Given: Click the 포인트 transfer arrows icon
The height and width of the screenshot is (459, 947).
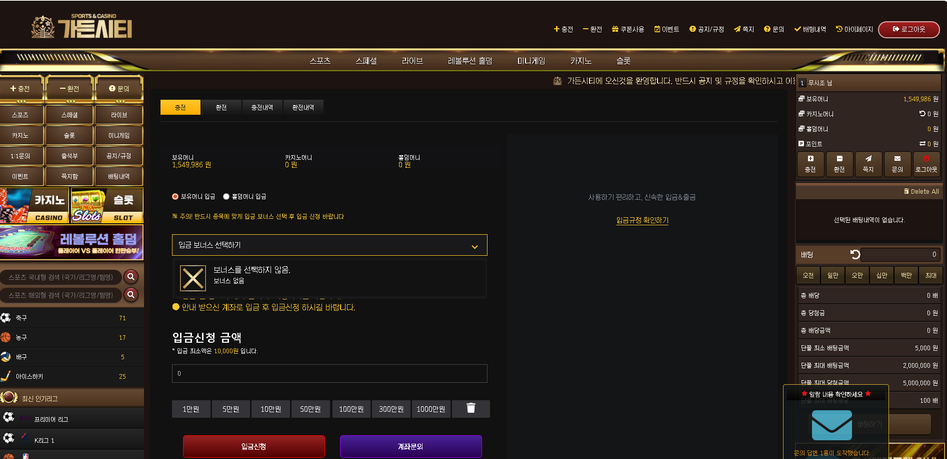Looking at the screenshot, I should coord(922,144).
